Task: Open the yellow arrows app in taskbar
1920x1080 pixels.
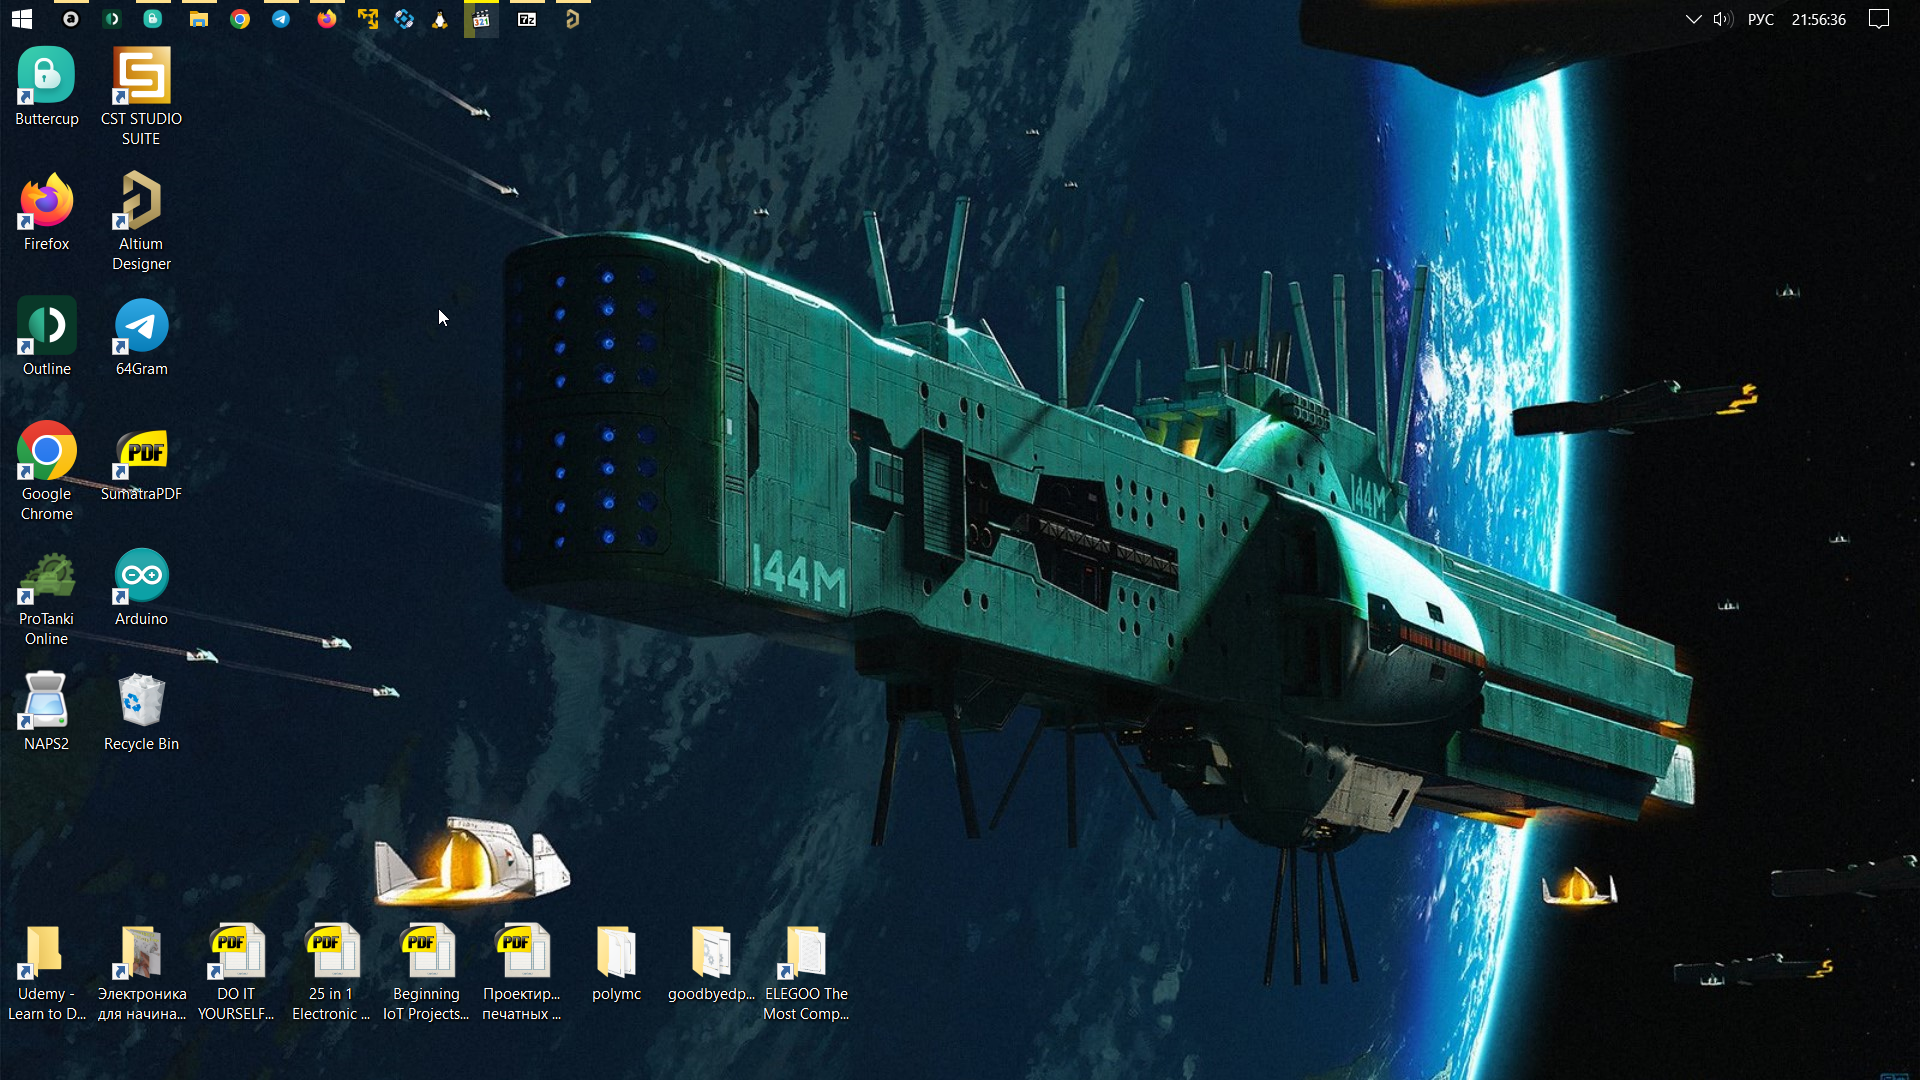Action: tap(368, 19)
